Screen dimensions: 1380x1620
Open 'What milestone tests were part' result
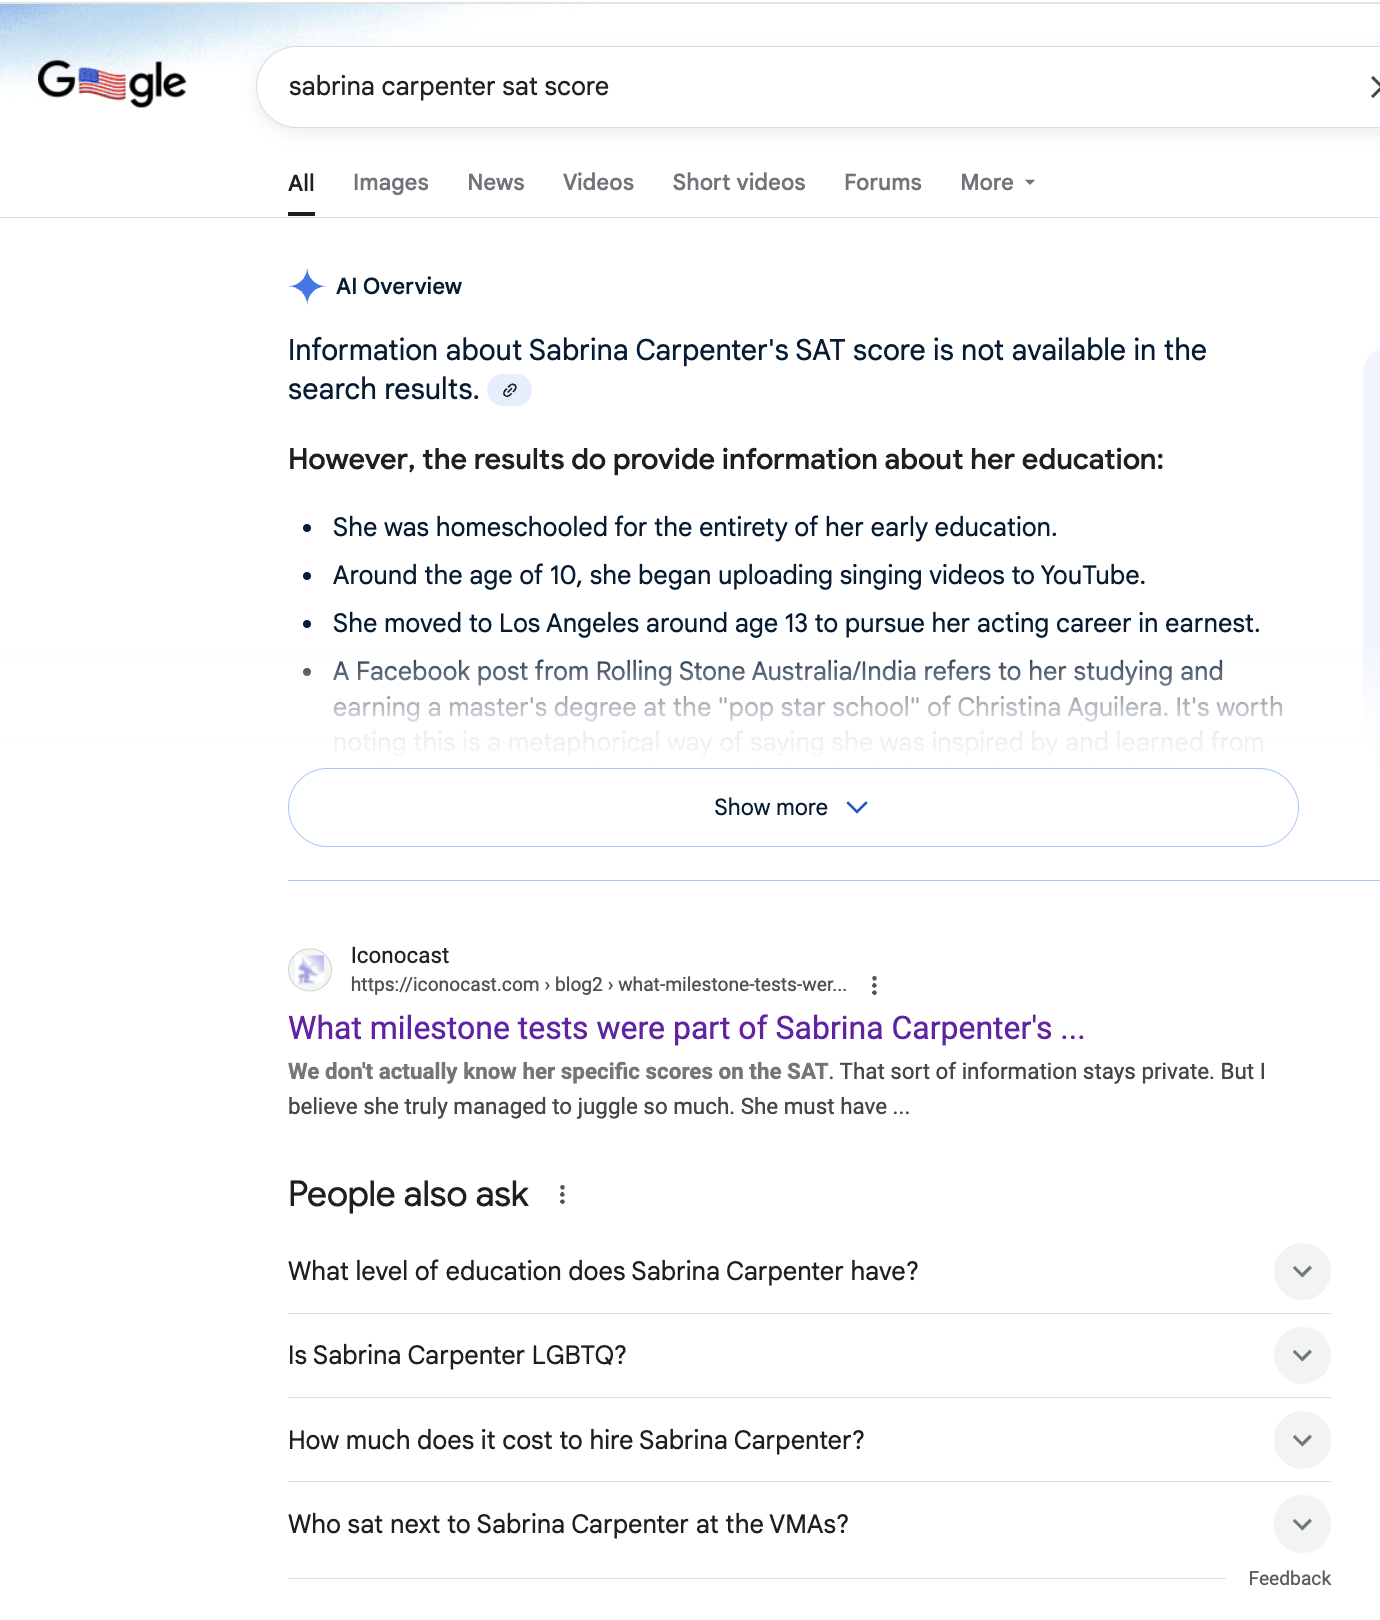(x=686, y=1028)
